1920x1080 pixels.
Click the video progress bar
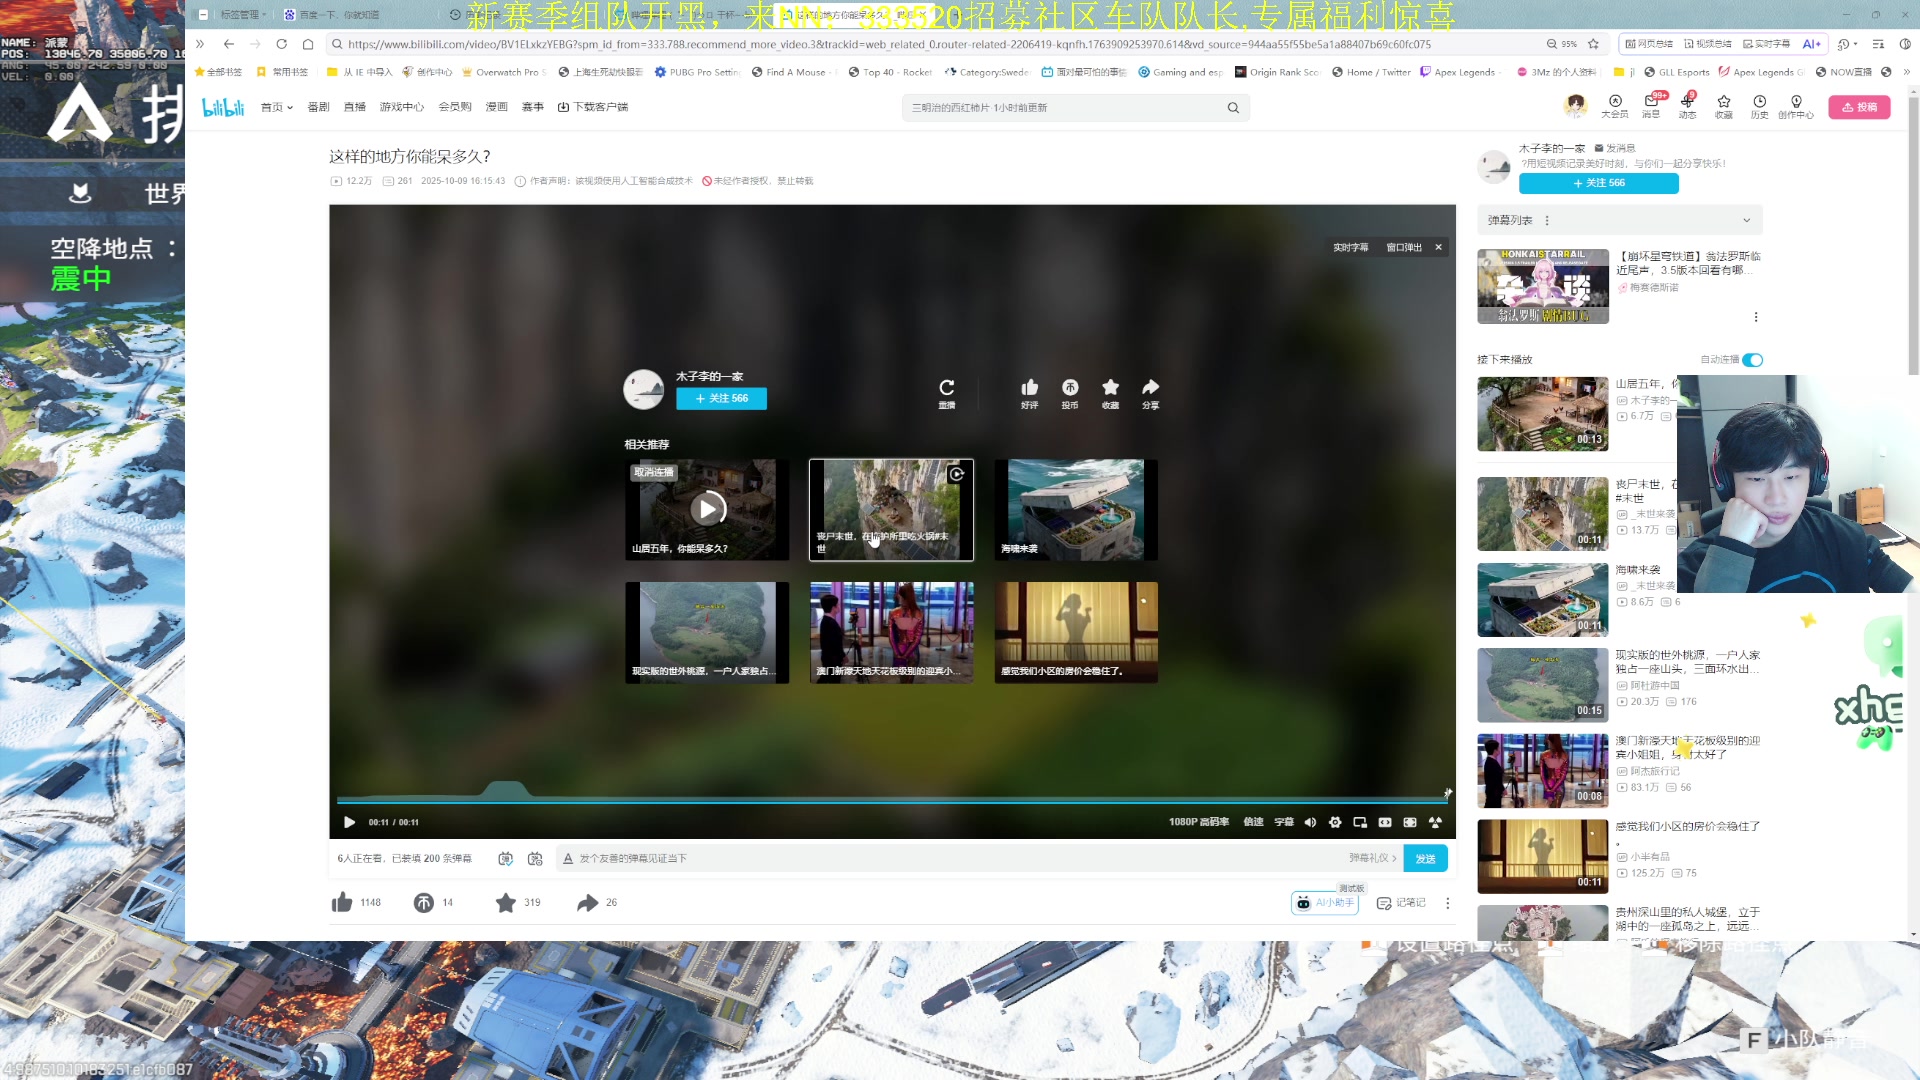[x=890, y=800]
